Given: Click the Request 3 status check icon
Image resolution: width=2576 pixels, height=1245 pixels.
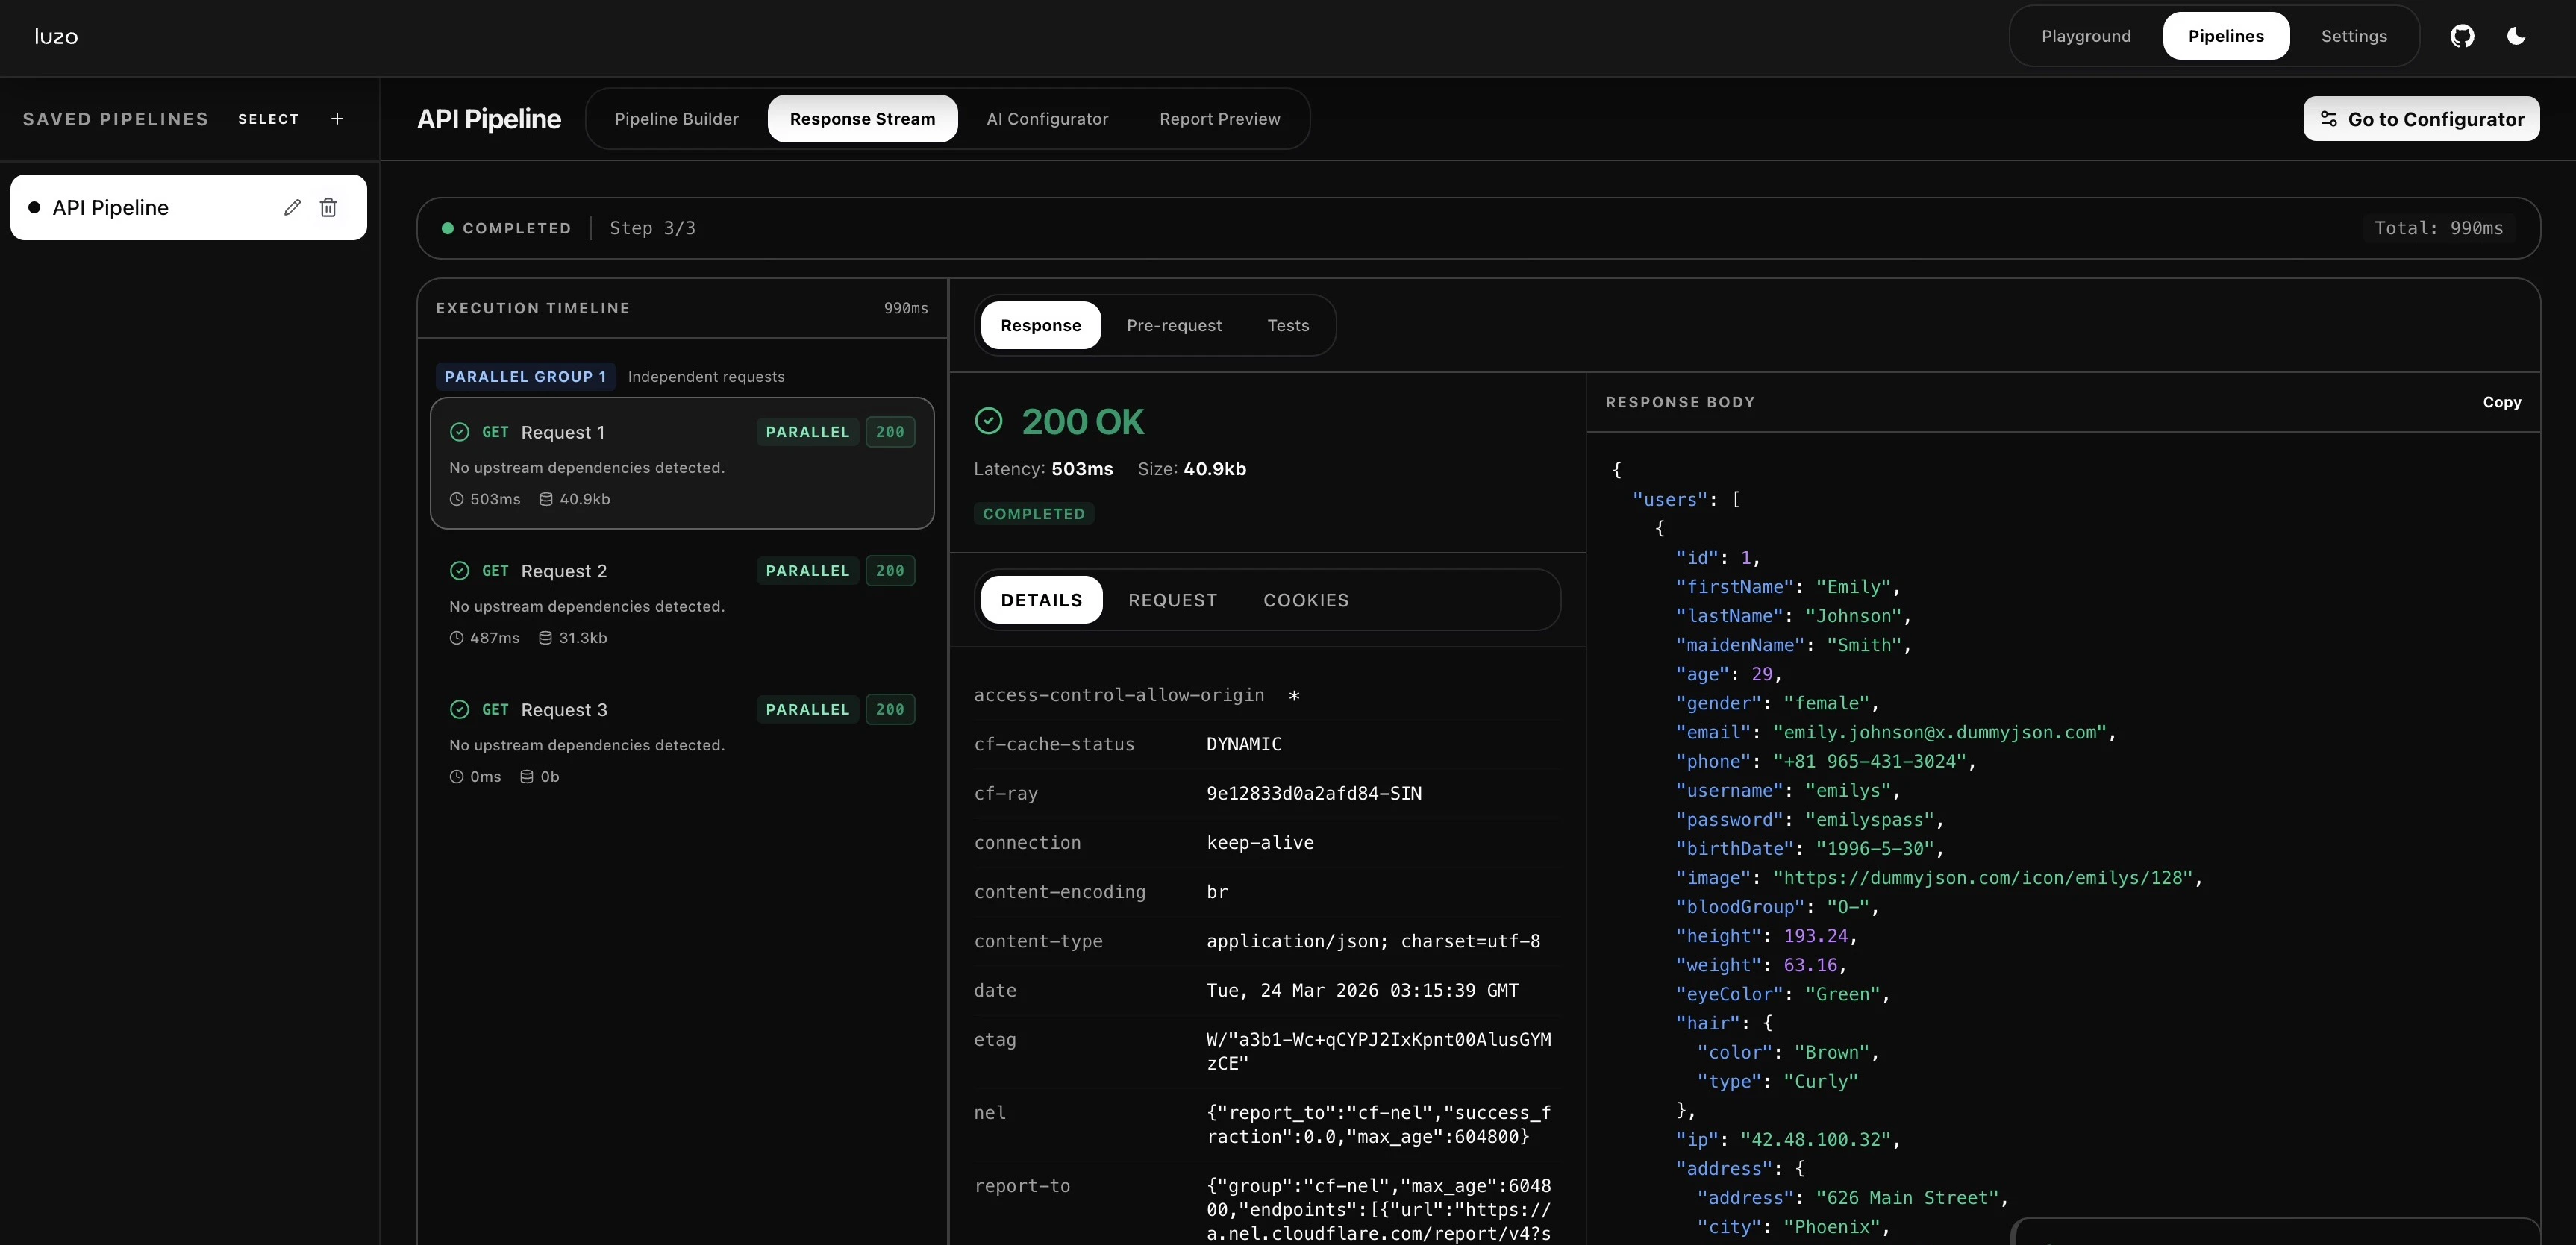Looking at the screenshot, I should [459, 710].
